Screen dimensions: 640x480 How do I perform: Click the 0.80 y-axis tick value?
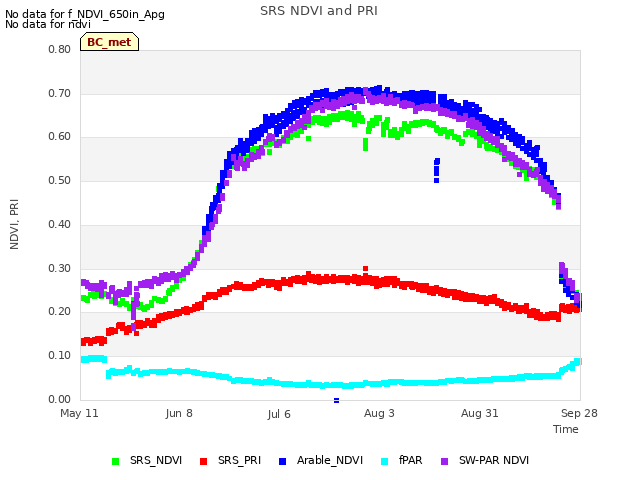pos(60,49)
